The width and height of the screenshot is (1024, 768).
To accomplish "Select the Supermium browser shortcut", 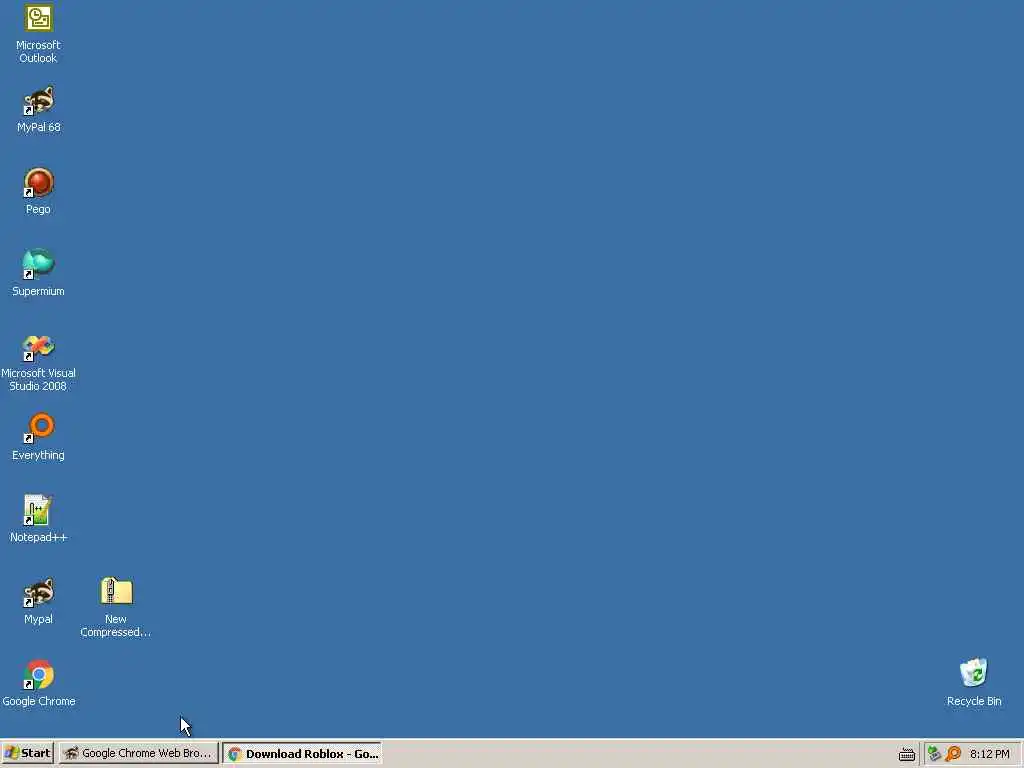I will click(x=39, y=273).
